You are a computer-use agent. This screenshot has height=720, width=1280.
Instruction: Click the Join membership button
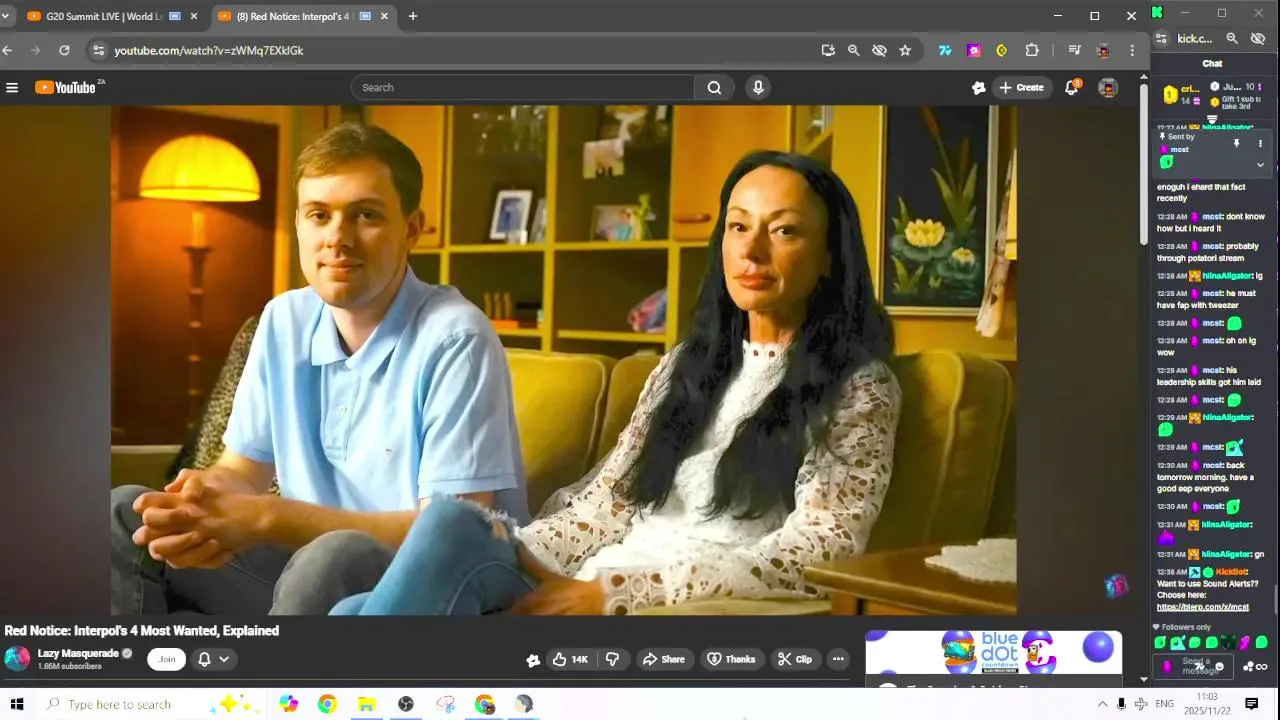pos(167,659)
